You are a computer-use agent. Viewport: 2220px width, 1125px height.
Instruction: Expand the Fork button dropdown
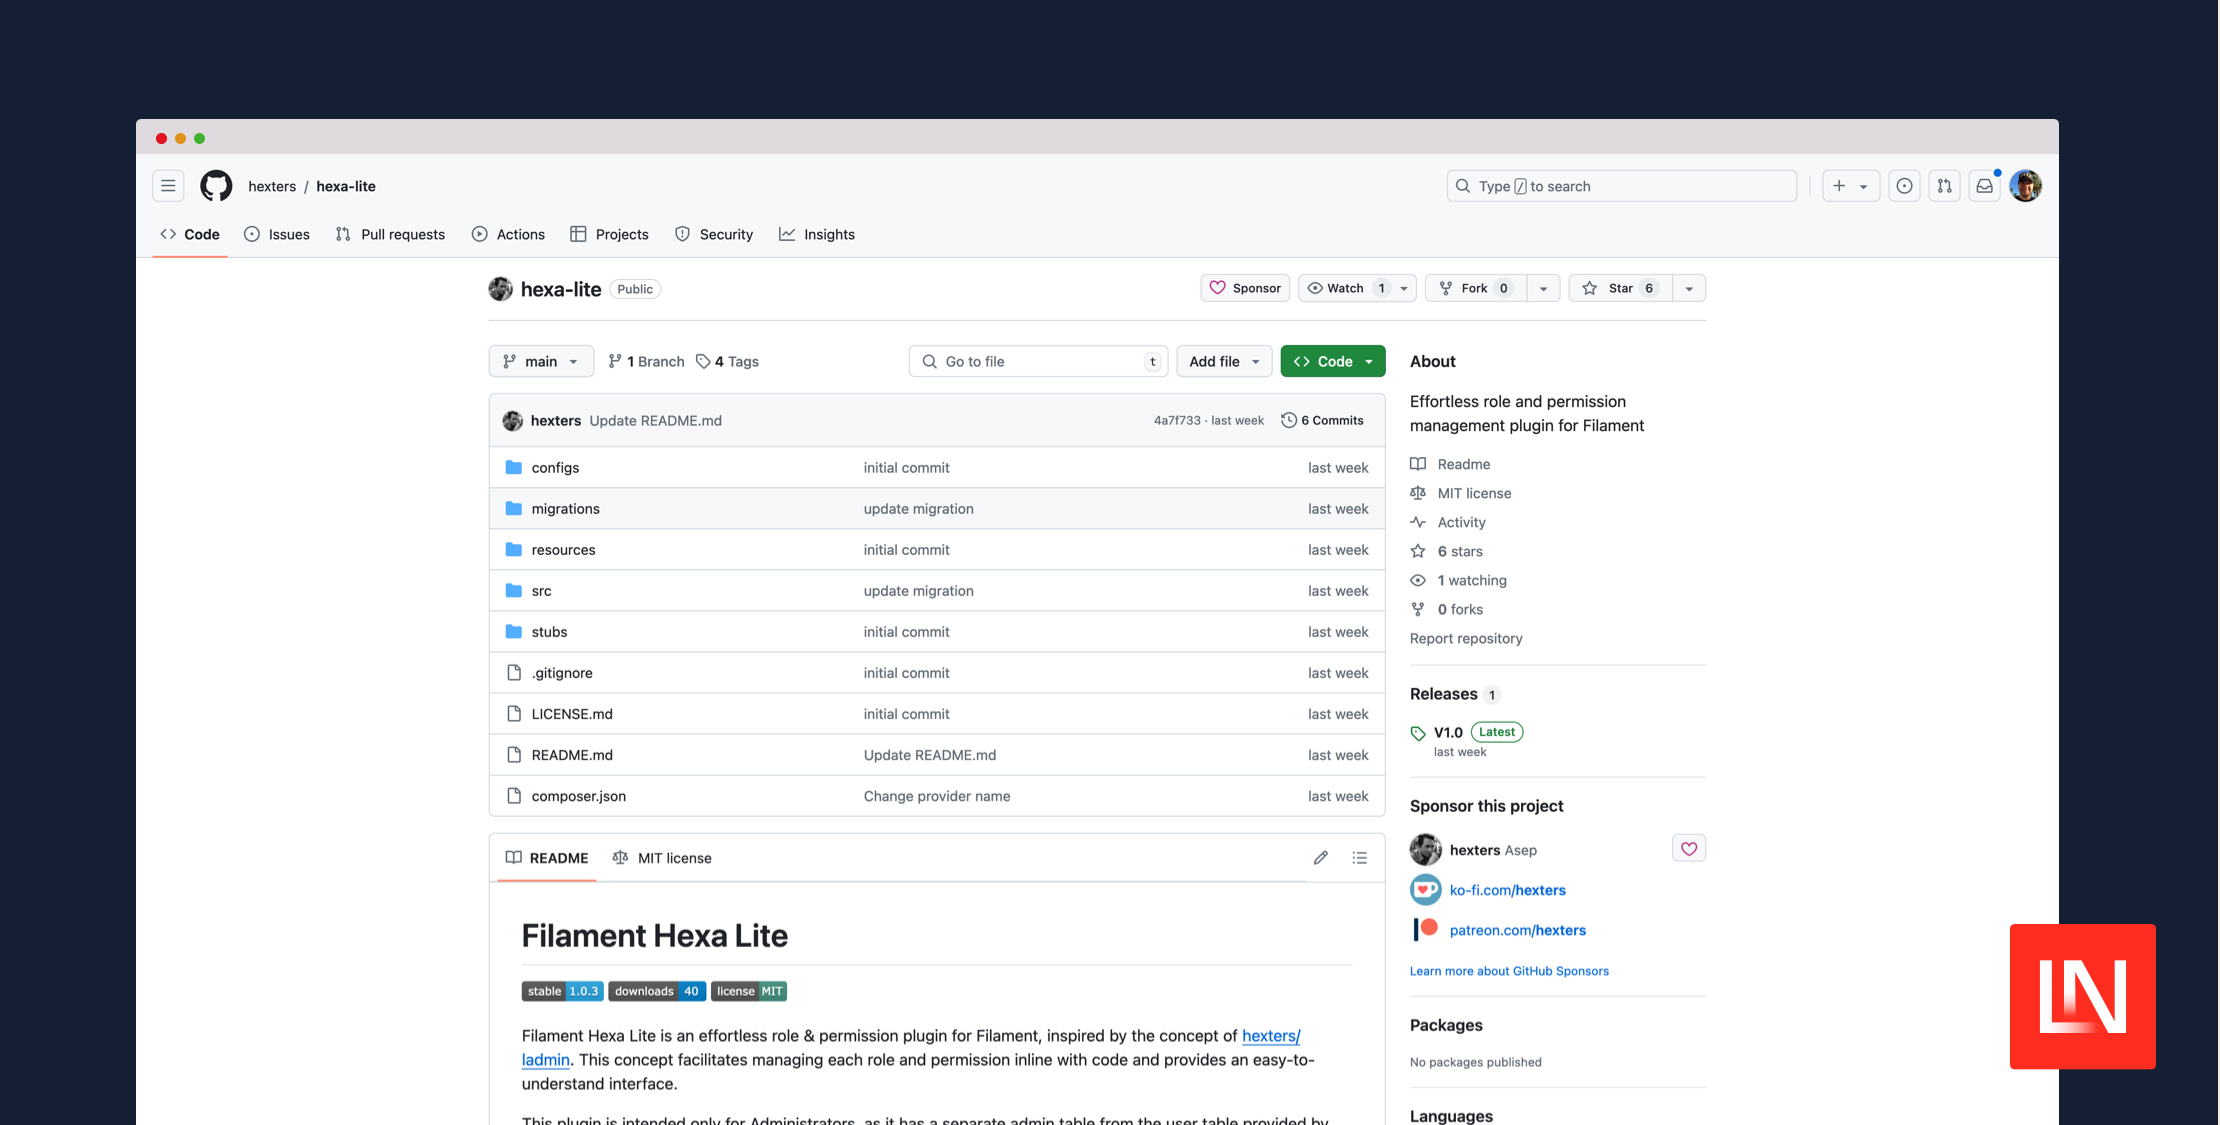click(x=1542, y=287)
